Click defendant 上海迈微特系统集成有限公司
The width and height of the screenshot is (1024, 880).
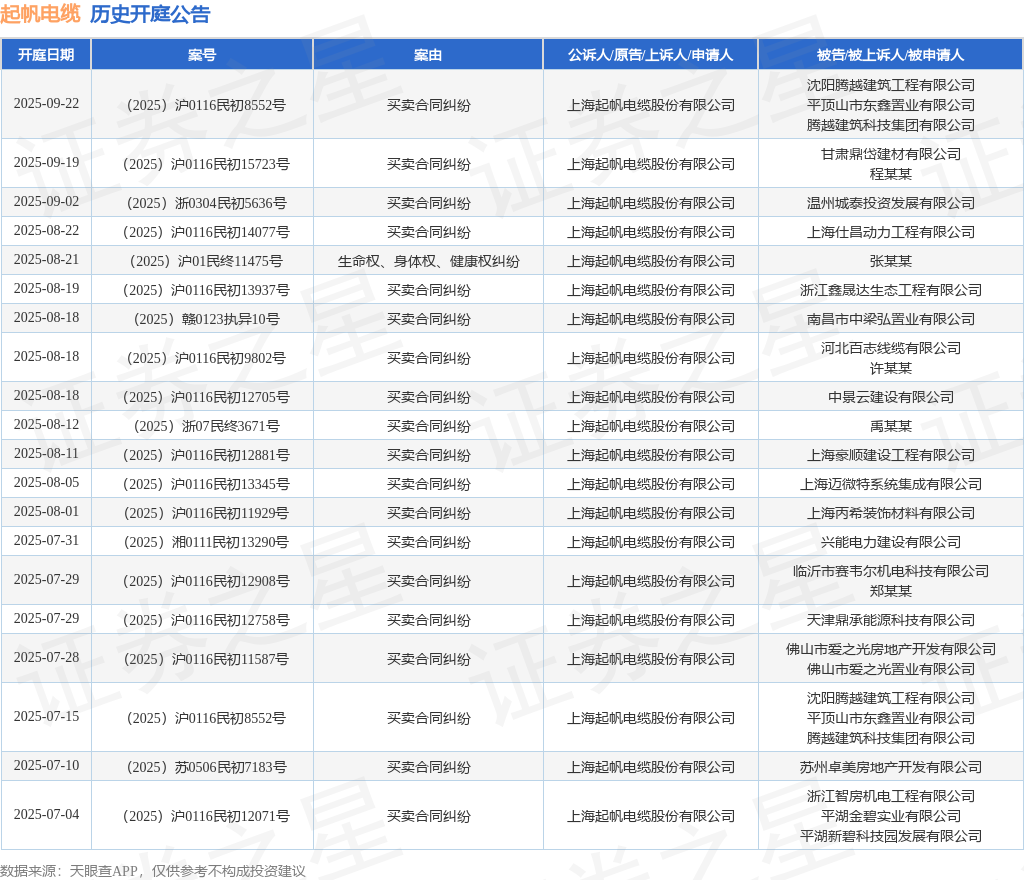pos(891,484)
